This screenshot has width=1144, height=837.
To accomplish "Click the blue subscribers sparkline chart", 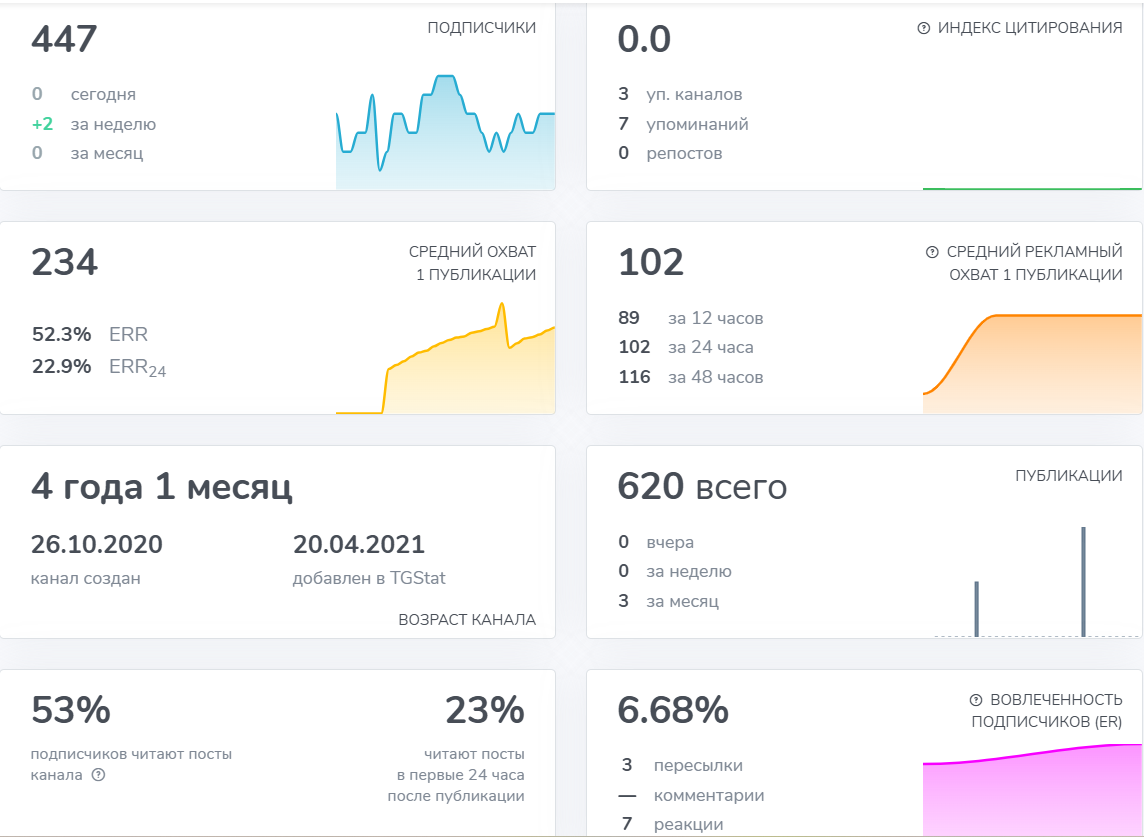I will coord(445,131).
